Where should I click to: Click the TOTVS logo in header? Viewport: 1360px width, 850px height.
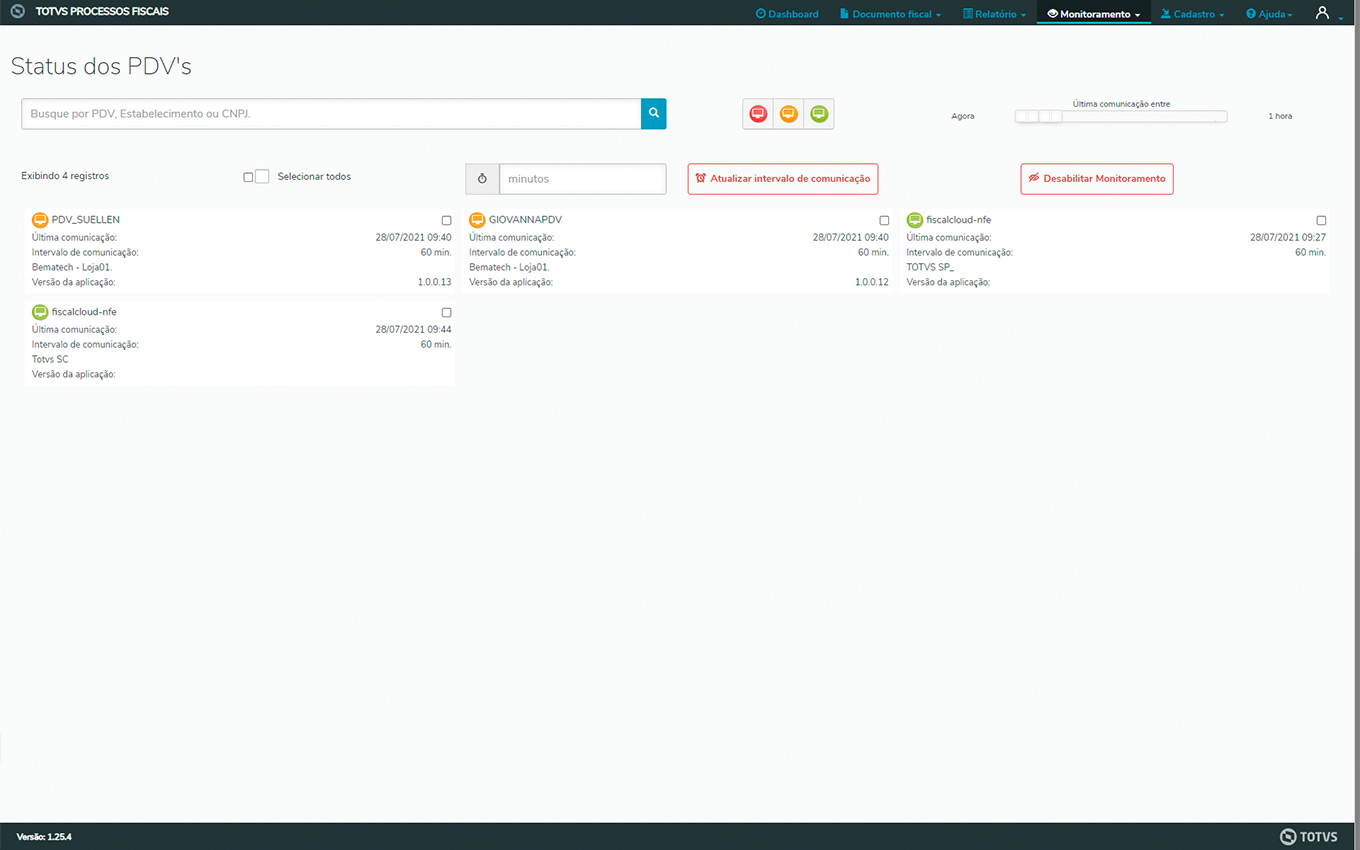coord(18,12)
